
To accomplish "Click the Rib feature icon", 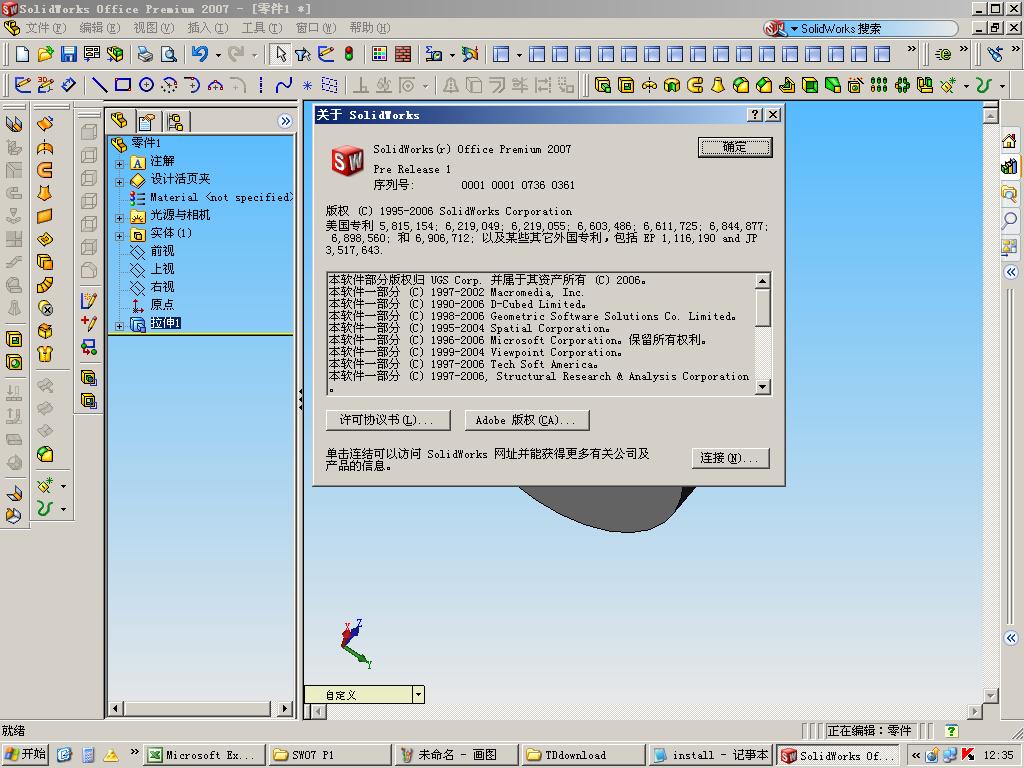I will point(787,85).
